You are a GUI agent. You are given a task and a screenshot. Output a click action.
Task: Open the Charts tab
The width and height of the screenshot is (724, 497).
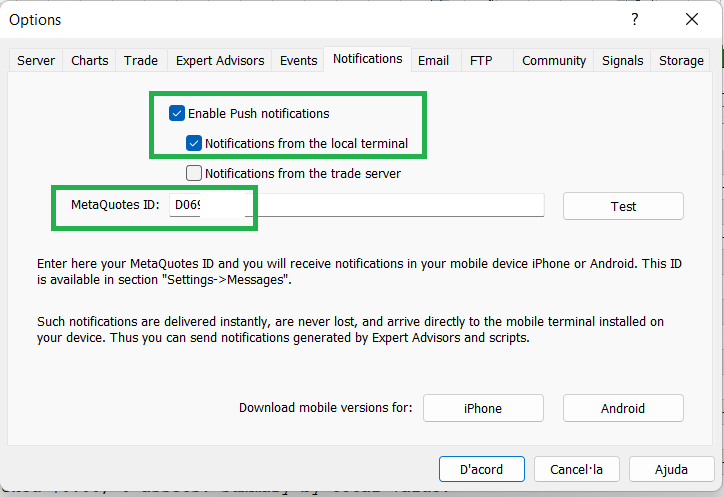(x=90, y=61)
